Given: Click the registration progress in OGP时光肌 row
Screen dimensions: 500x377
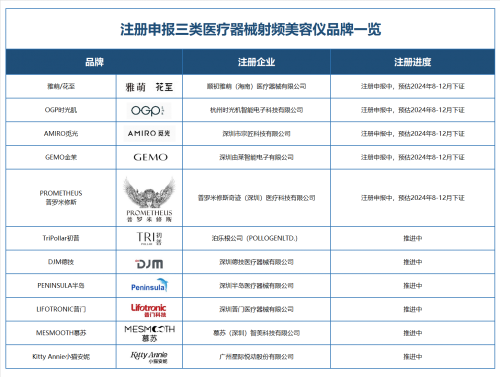Looking at the screenshot, I should tap(413, 110).
